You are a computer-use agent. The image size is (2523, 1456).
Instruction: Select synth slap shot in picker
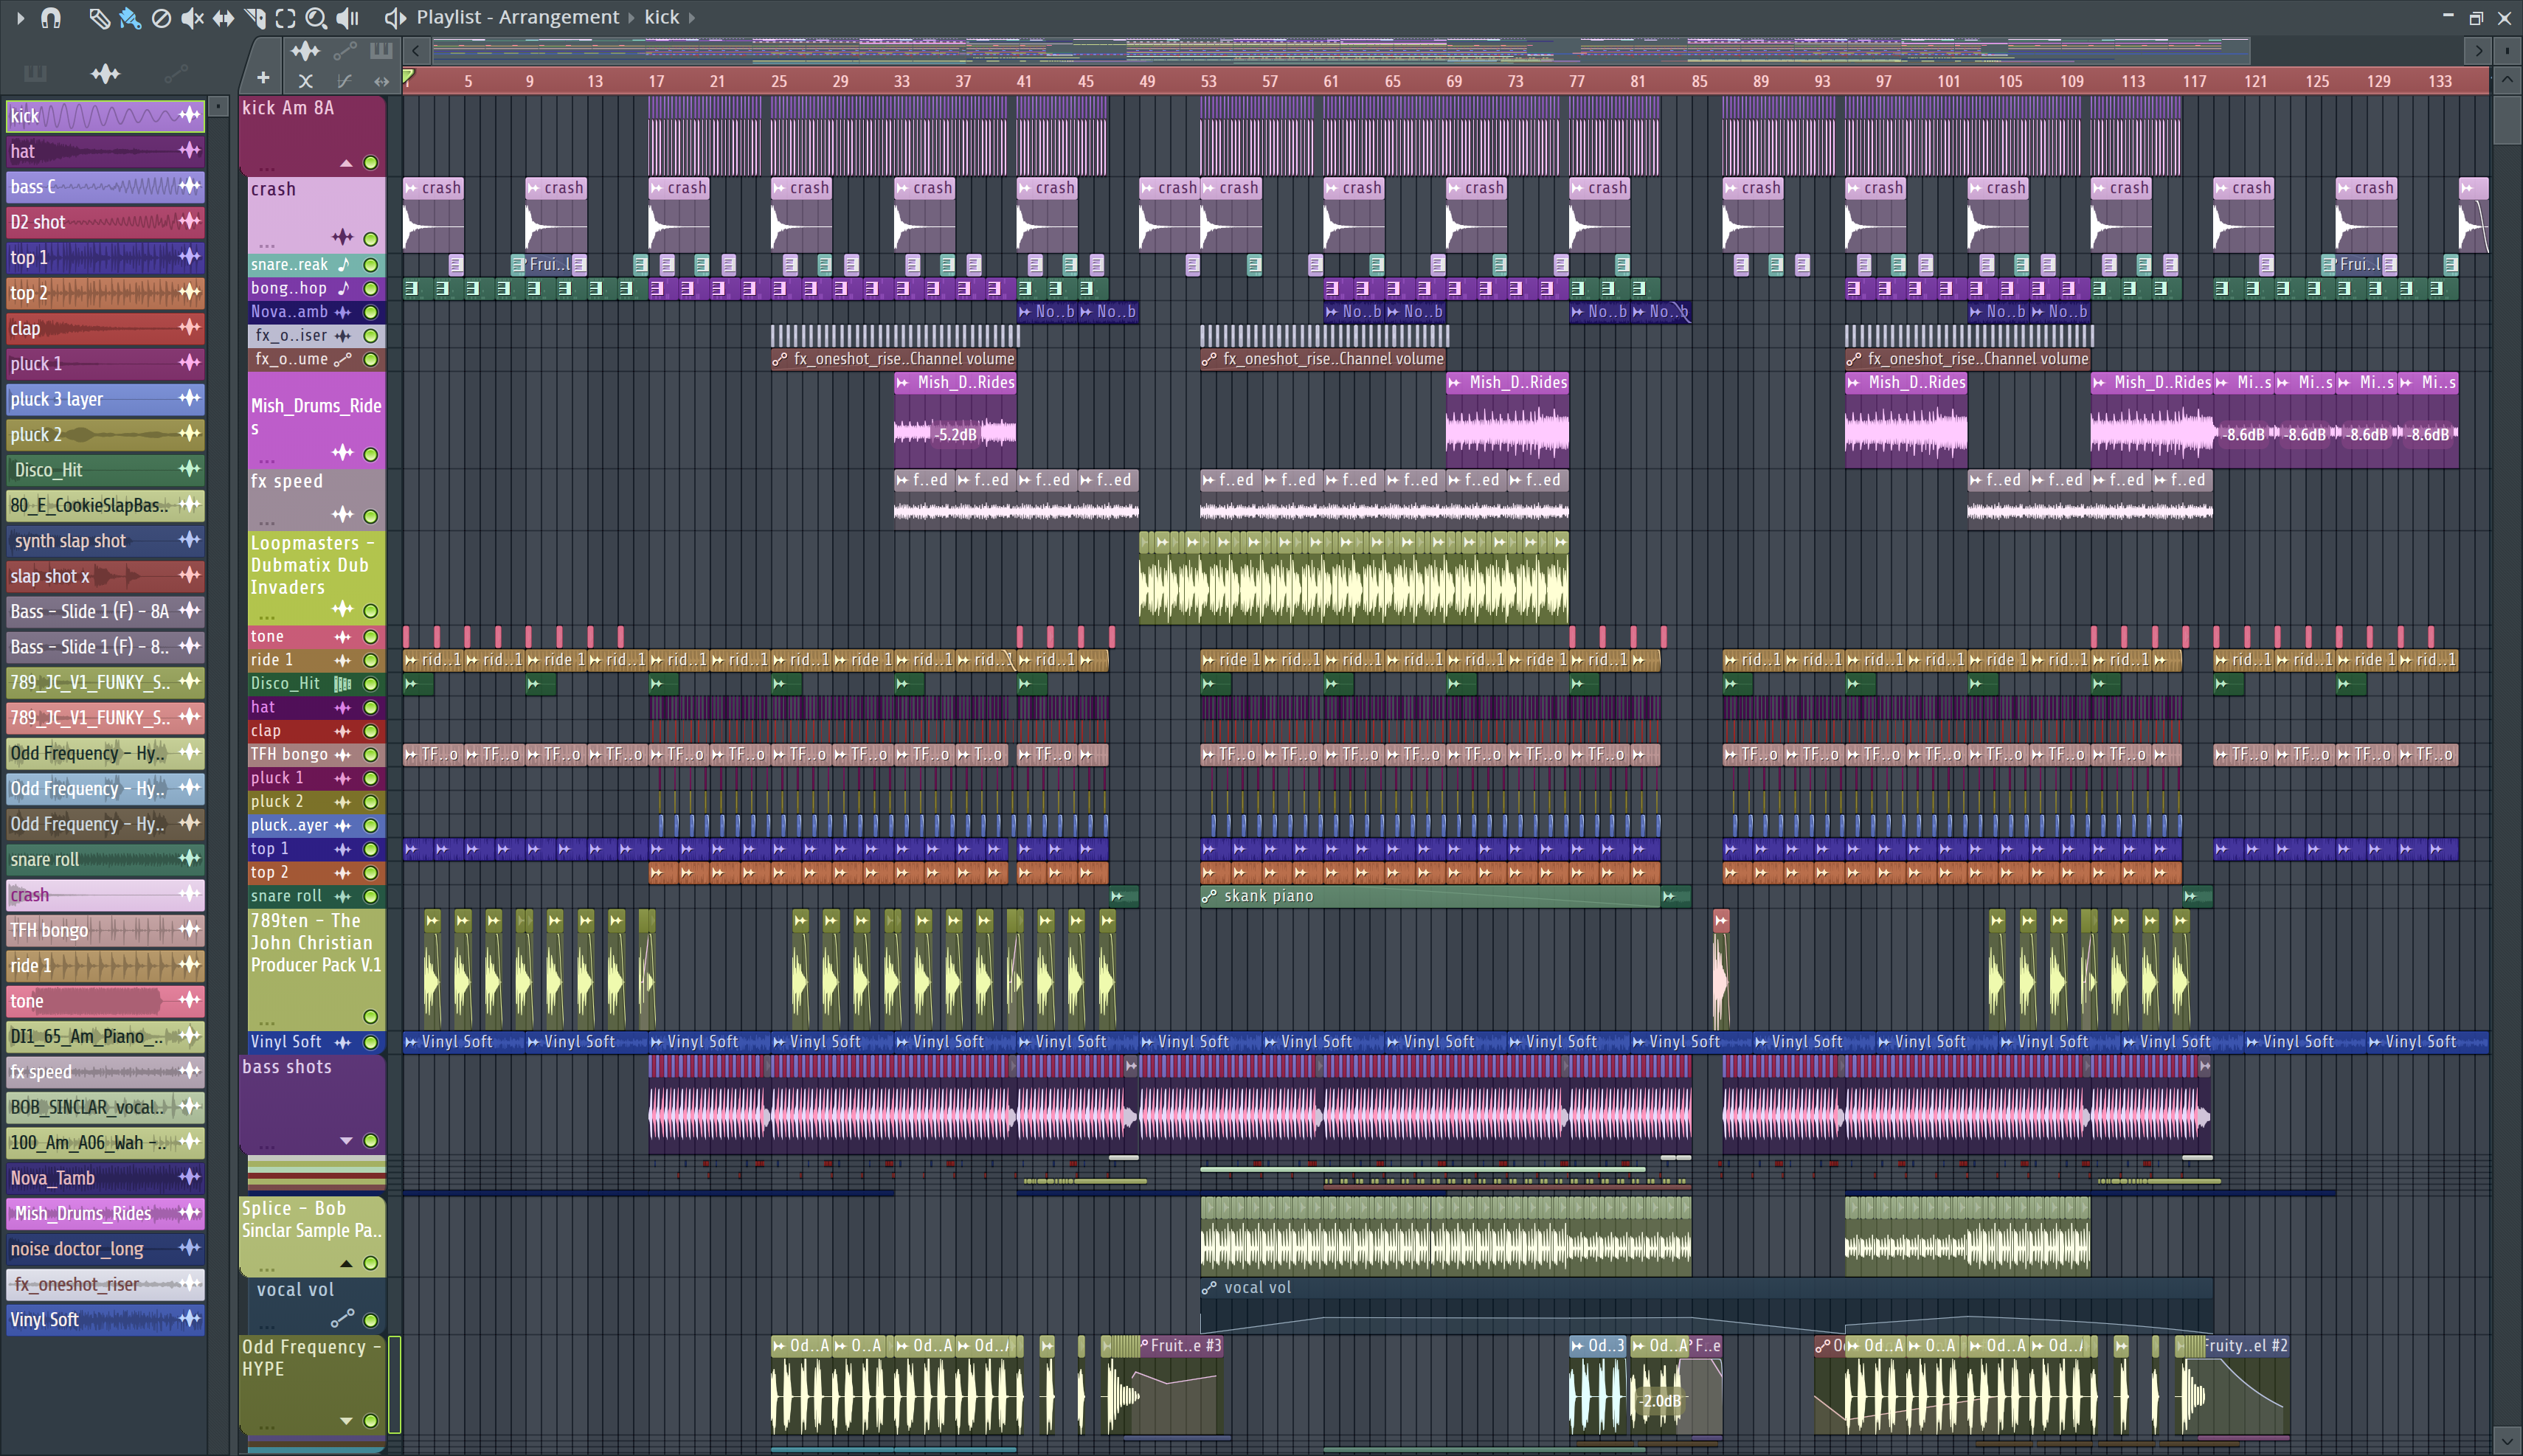tap(105, 541)
